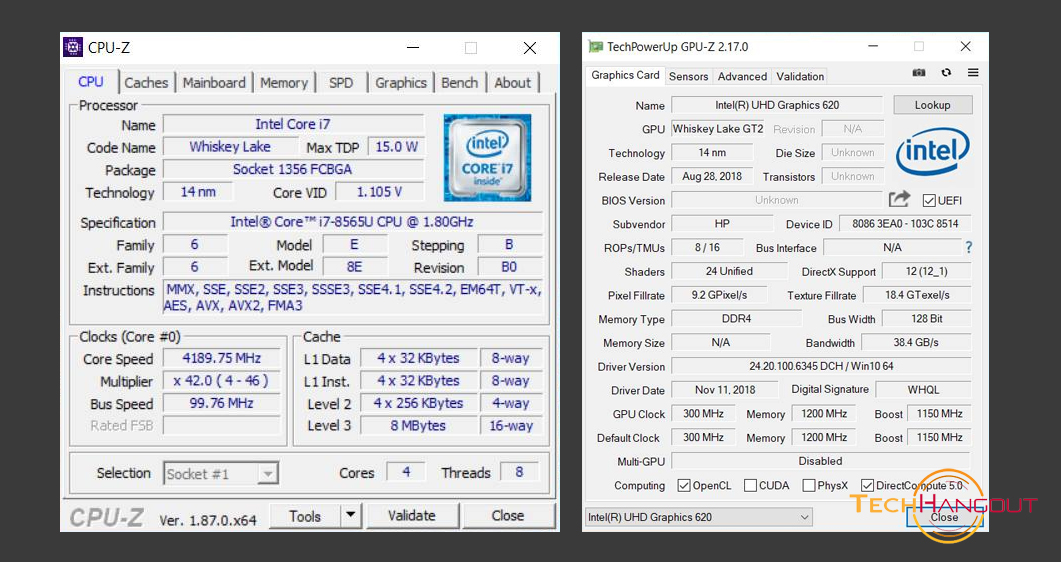The image size is (1061, 562).
Task: Click the DirectX Support value 12 (12_1)
Action: (926, 271)
